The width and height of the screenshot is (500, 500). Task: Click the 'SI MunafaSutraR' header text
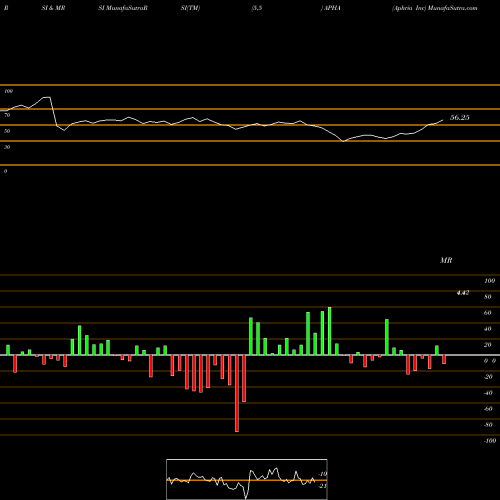(123, 8)
